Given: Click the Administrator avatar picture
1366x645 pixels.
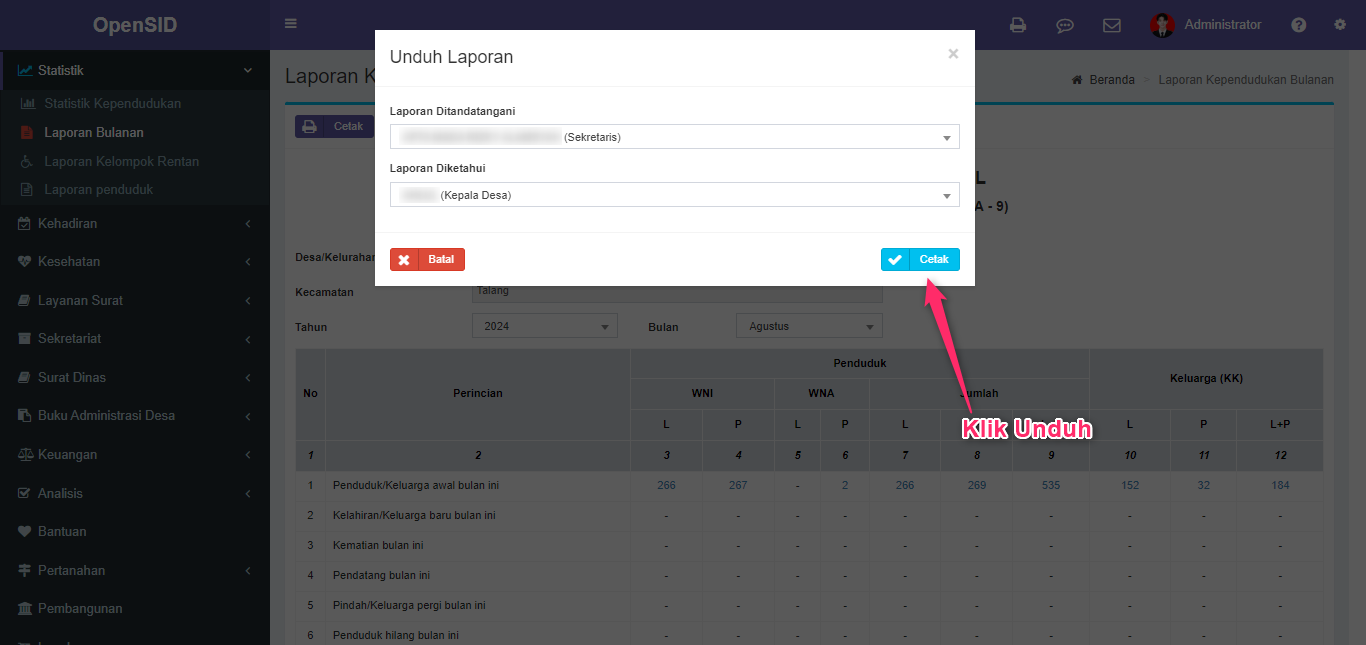Looking at the screenshot, I should click(1161, 25).
